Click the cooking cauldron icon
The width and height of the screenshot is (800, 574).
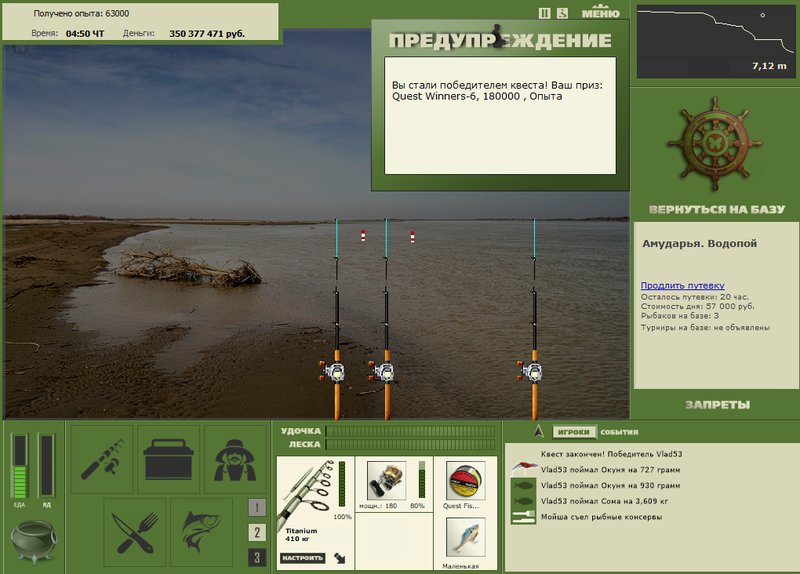tap(34, 541)
